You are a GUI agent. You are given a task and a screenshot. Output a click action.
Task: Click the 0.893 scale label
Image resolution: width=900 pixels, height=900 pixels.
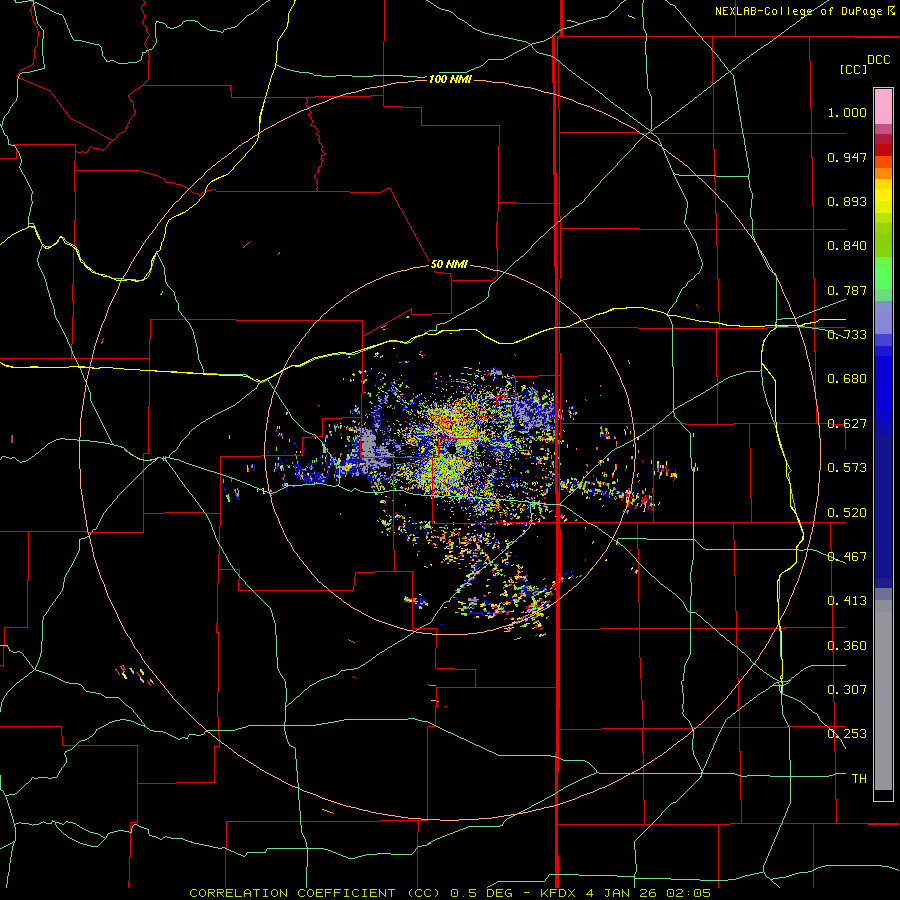point(847,201)
